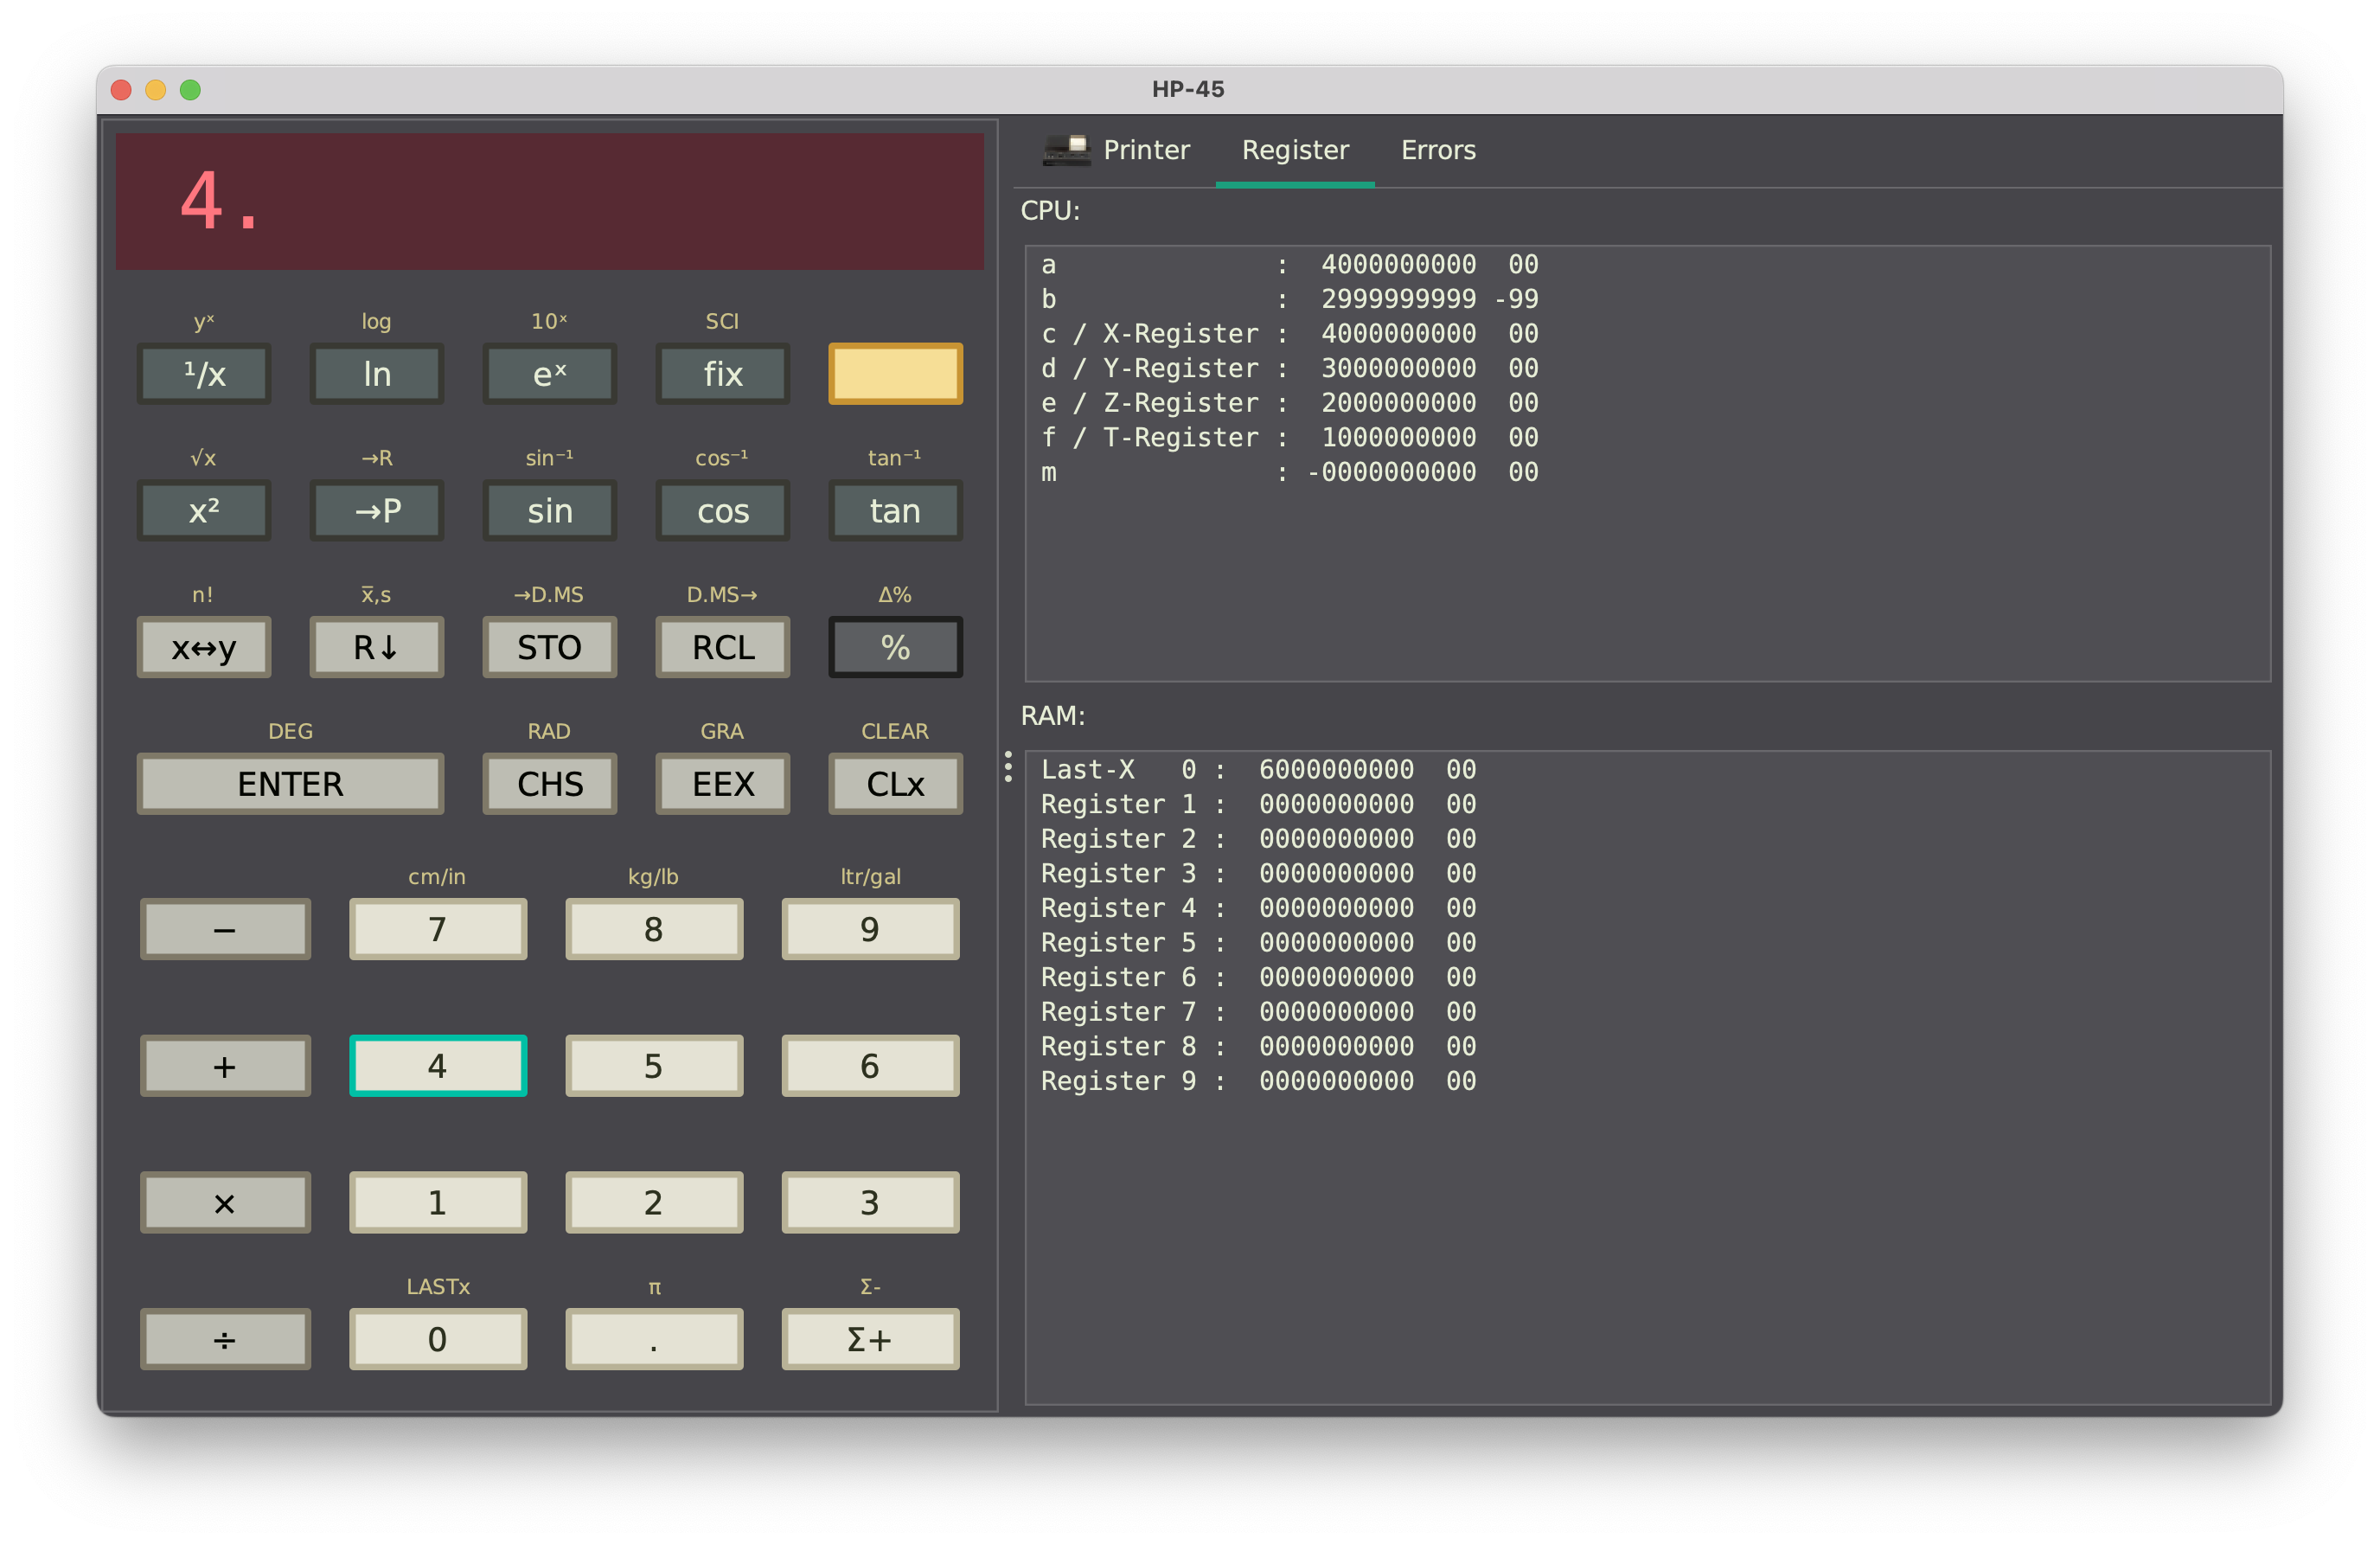Click the x² square function key
The width and height of the screenshot is (2380, 1545).
(x=203, y=510)
